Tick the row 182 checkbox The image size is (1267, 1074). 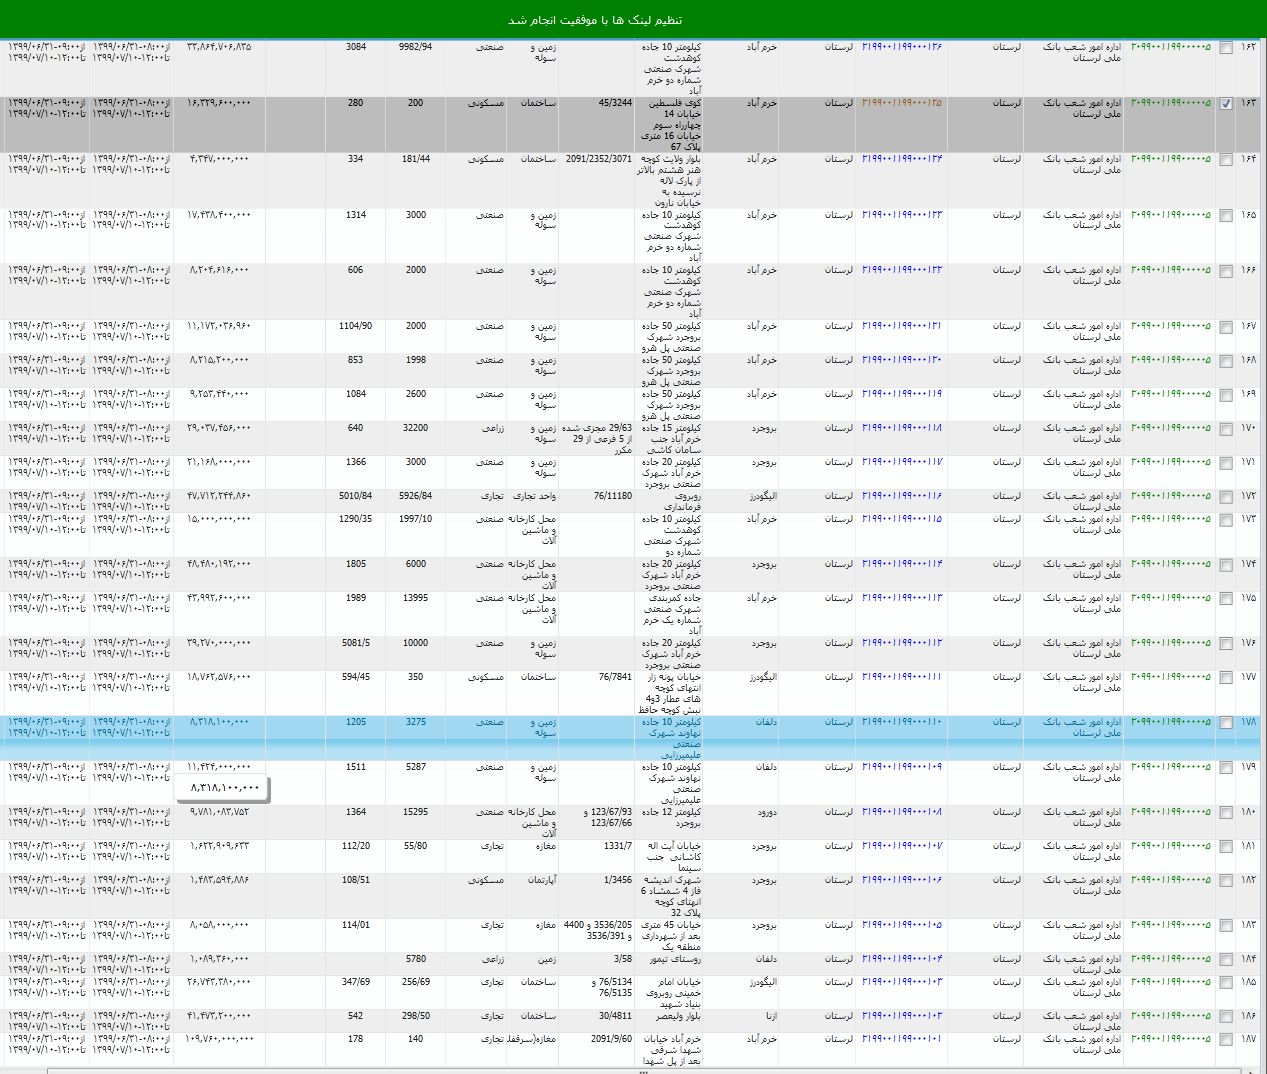click(1226, 882)
